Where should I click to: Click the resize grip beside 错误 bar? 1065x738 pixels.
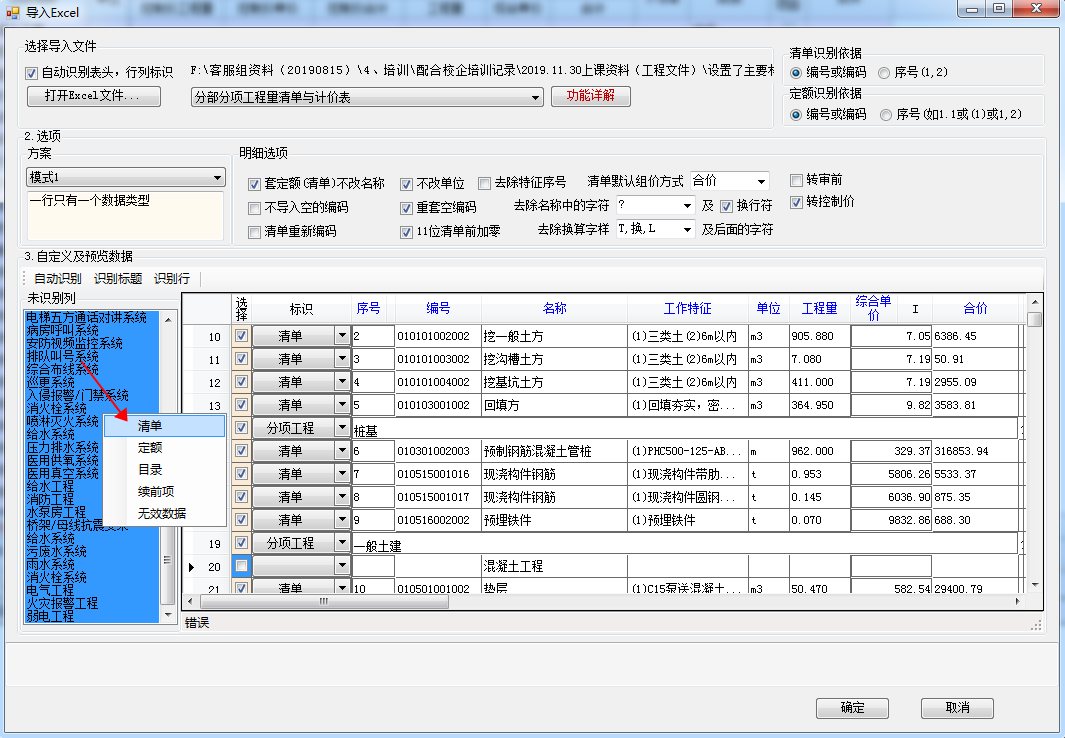tap(1036, 625)
